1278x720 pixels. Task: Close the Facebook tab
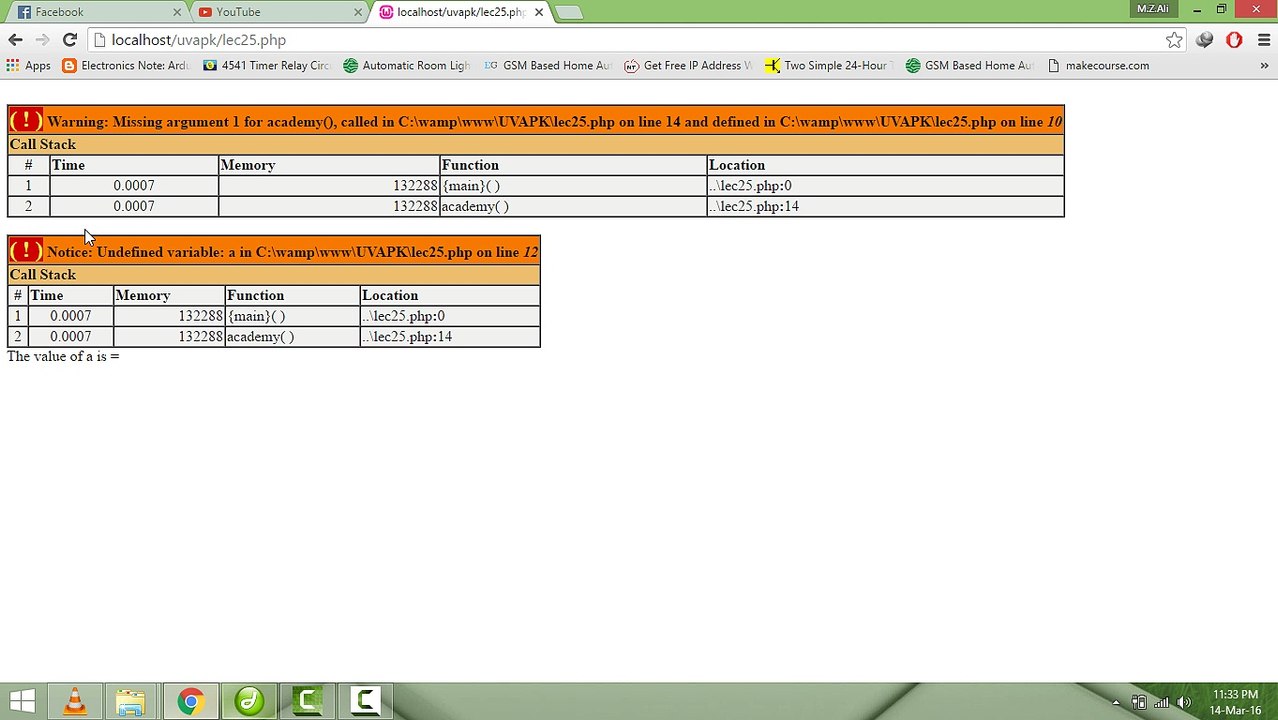[x=178, y=12]
